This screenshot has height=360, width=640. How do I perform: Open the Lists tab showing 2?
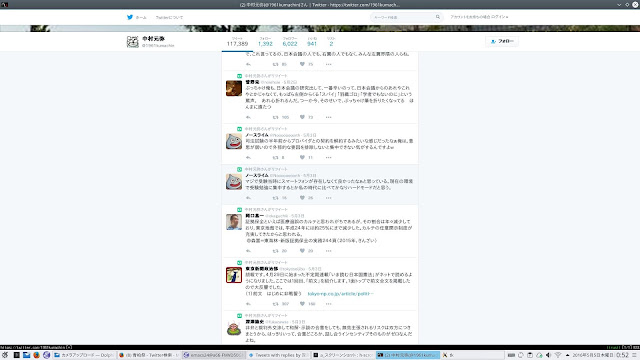(x=331, y=42)
